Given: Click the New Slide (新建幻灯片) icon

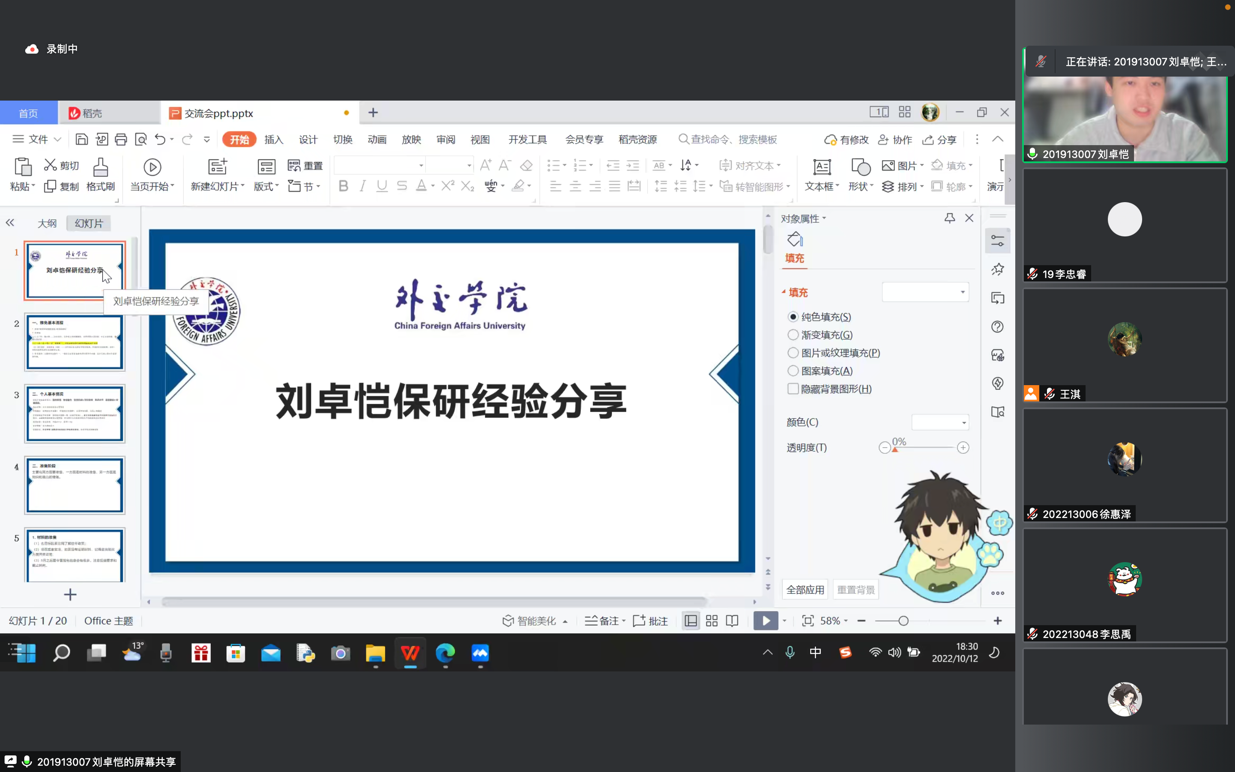Looking at the screenshot, I should [x=217, y=168].
